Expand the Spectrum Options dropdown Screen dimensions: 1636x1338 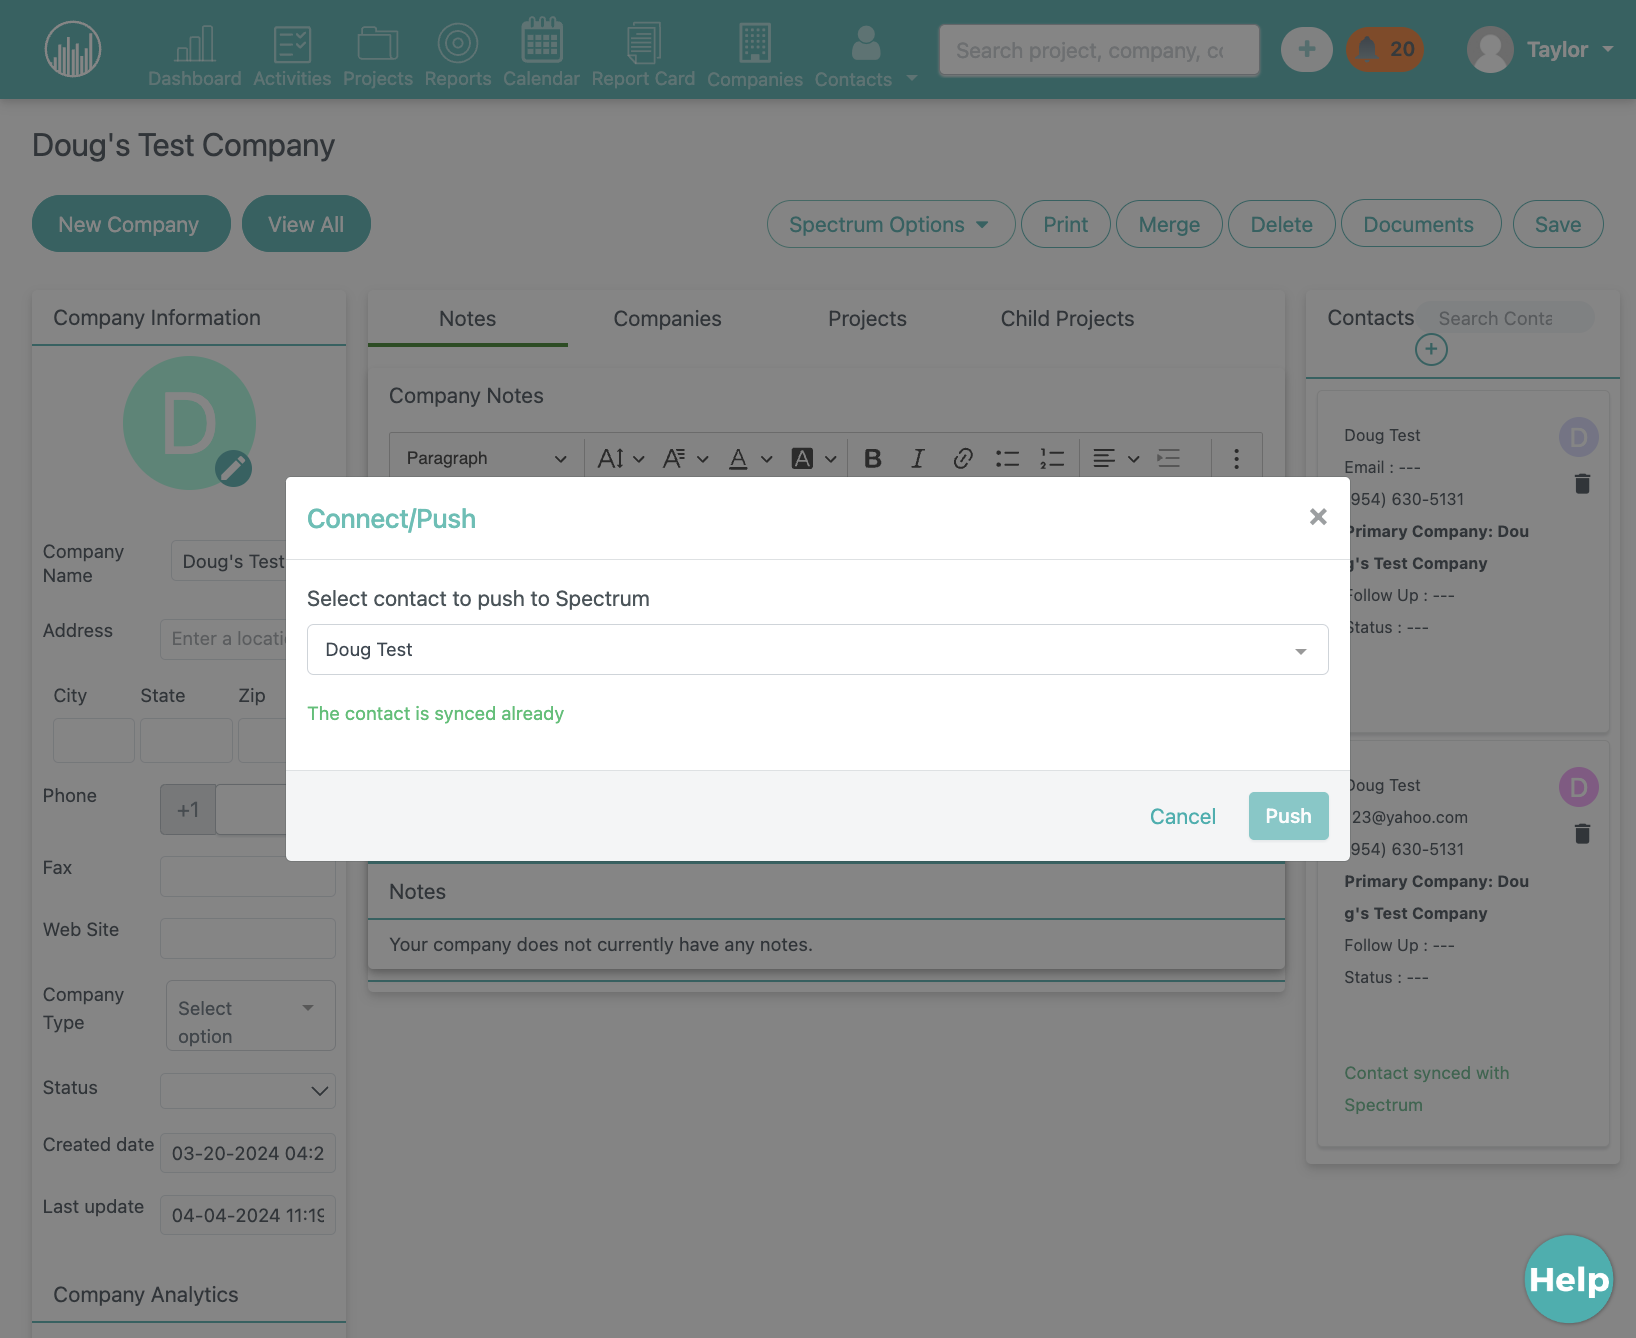[x=891, y=224]
